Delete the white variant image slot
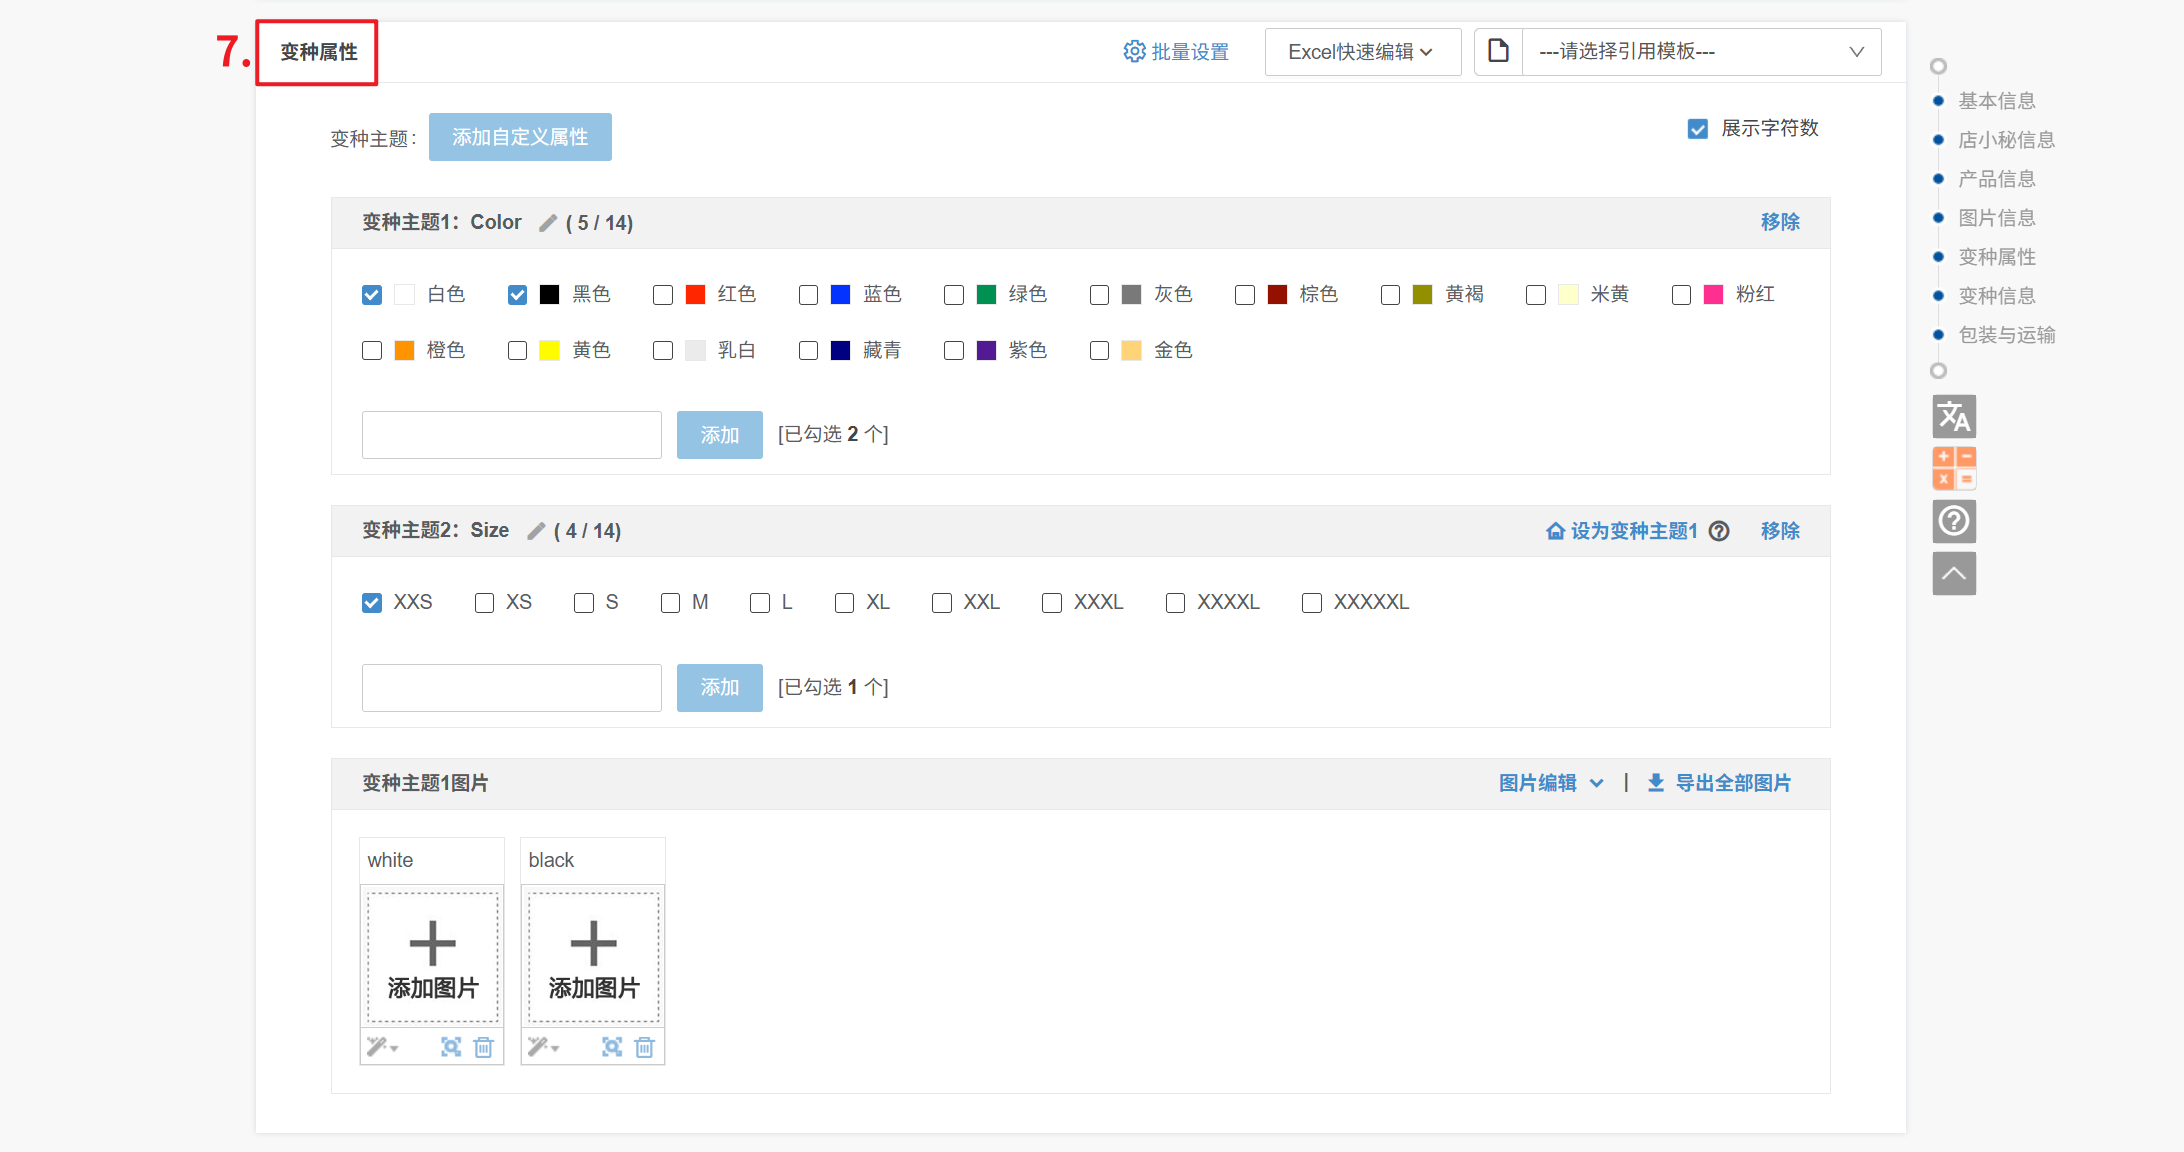 tap(484, 1047)
